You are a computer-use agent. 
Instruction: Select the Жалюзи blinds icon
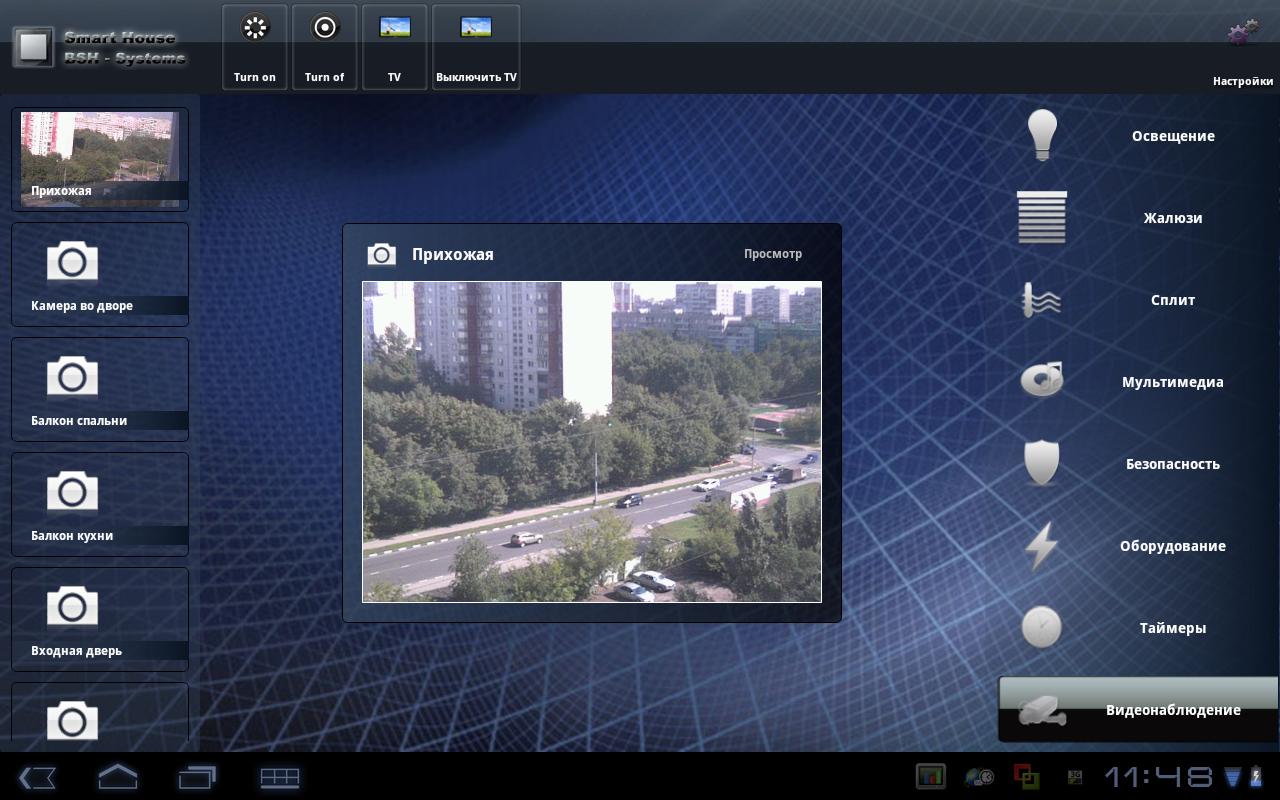pos(1042,217)
